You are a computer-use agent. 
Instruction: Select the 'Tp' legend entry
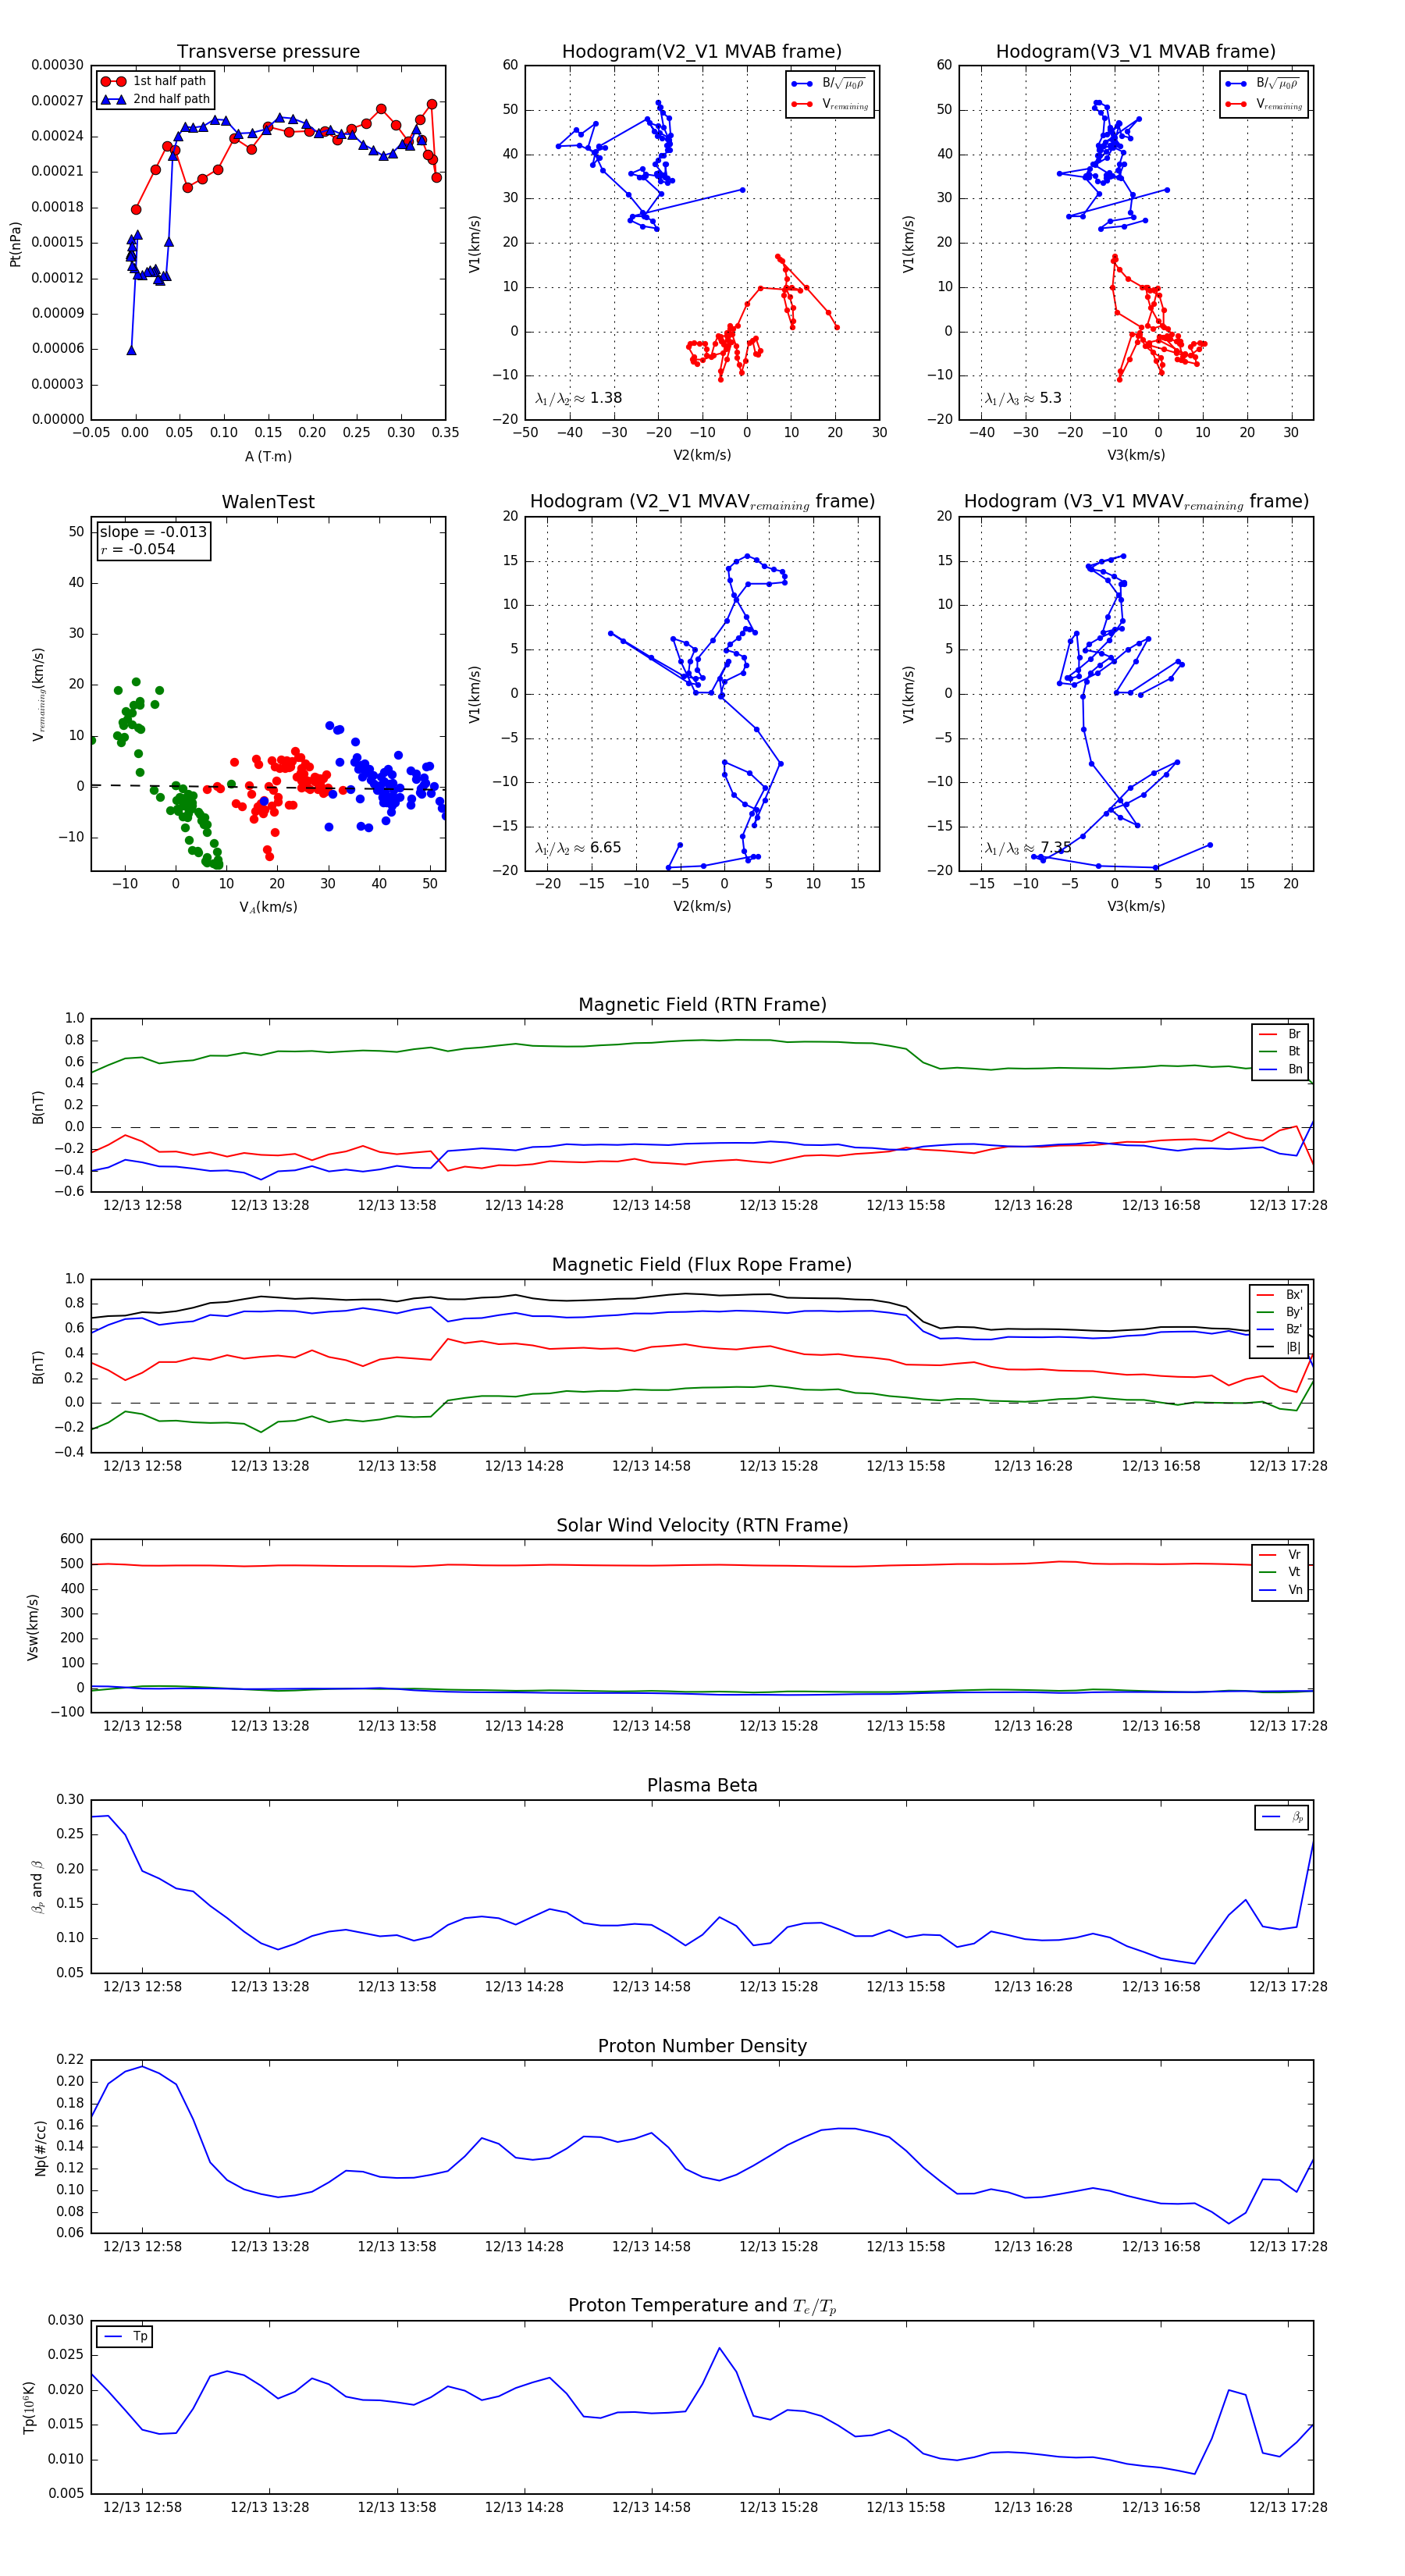click(x=126, y=2336)
